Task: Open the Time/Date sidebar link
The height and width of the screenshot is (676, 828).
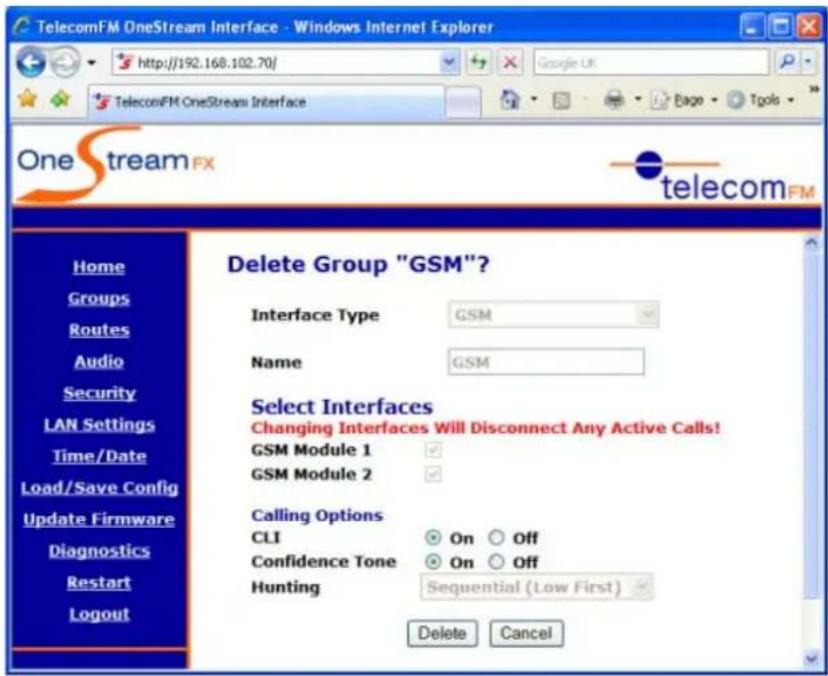Action: pyautogui.click(x=99, y=456)
